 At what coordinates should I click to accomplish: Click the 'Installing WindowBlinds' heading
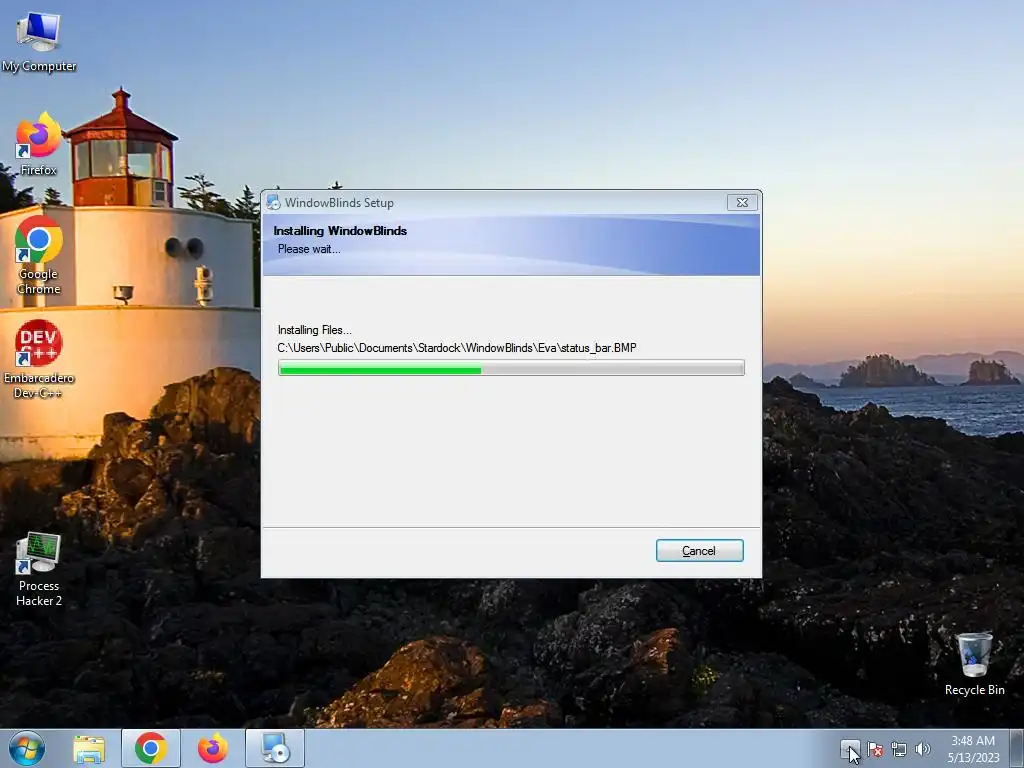coord(340,231)
